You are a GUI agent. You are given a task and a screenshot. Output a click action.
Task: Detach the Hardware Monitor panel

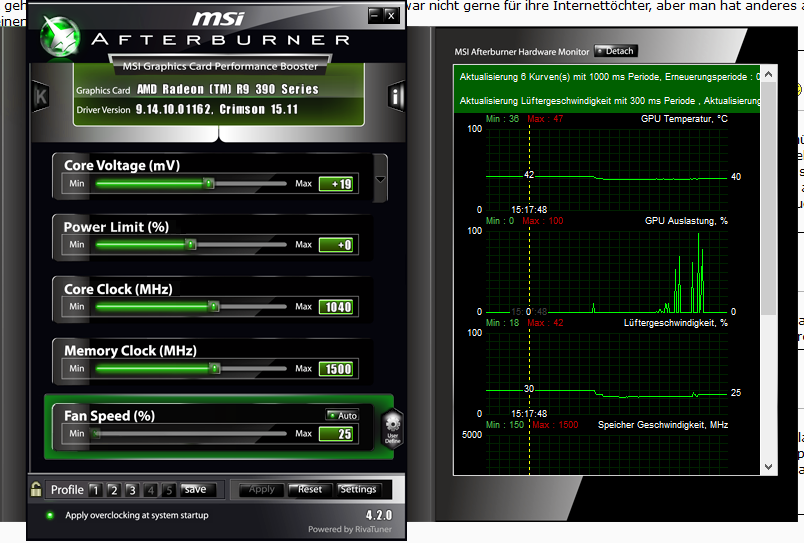pyautogui.click(x=616, y=51)
